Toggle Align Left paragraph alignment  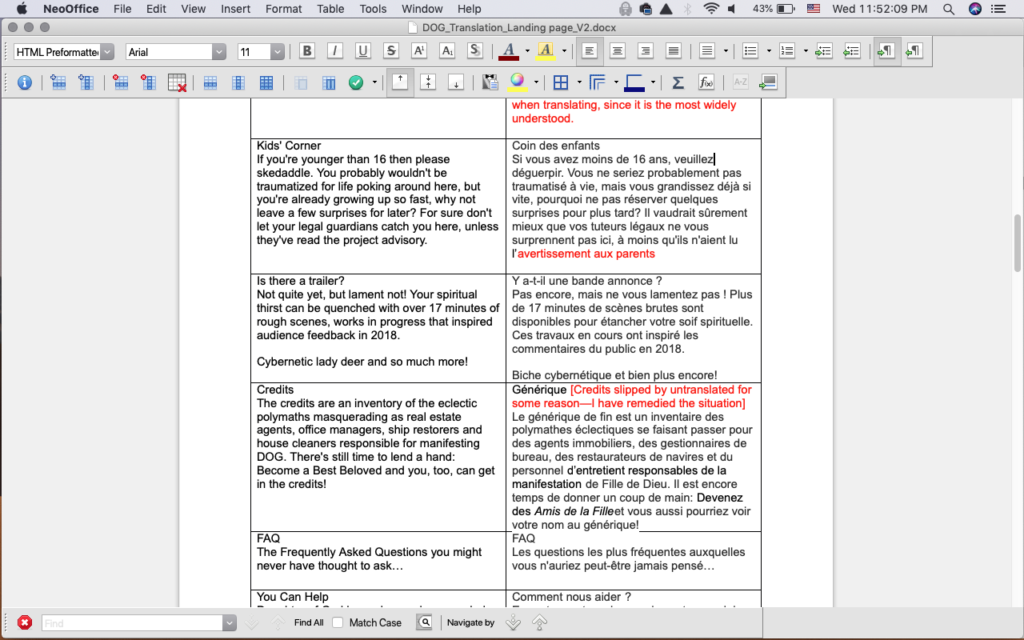pos(590,51)
